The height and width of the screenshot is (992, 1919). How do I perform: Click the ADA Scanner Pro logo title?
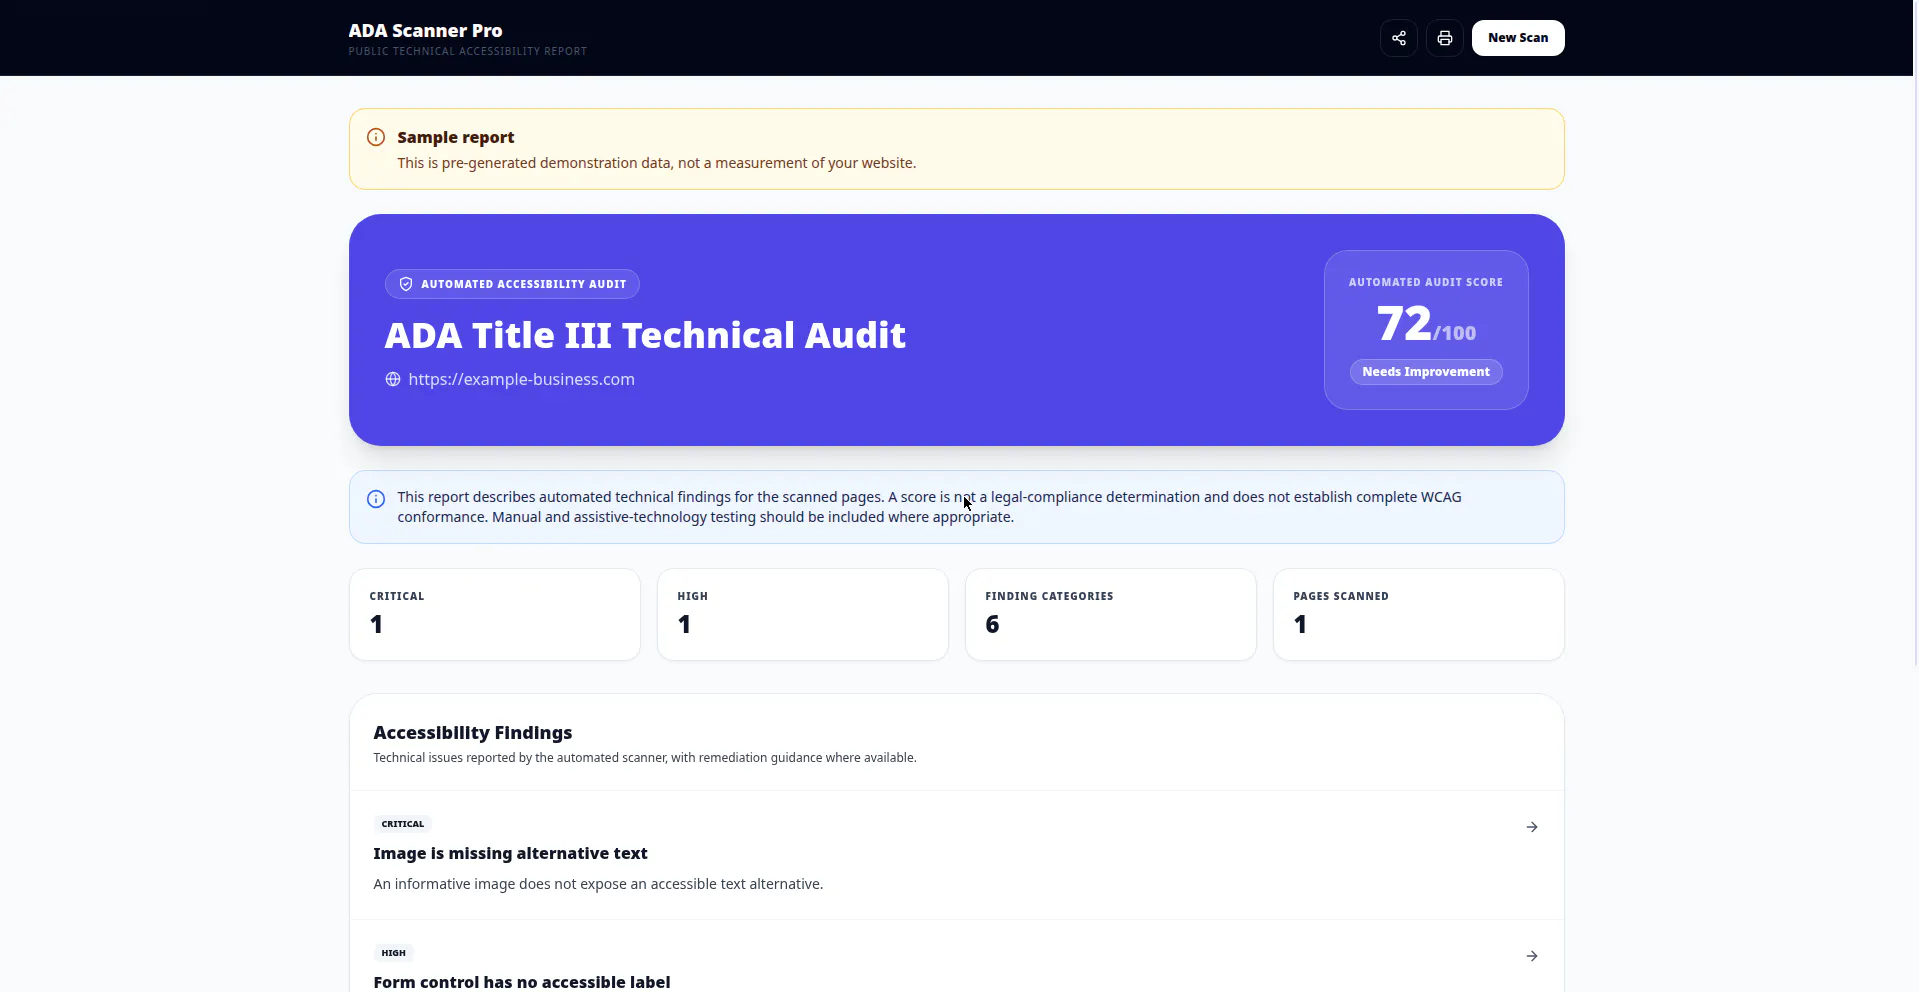pyautogui.click(x=425, y=31)
